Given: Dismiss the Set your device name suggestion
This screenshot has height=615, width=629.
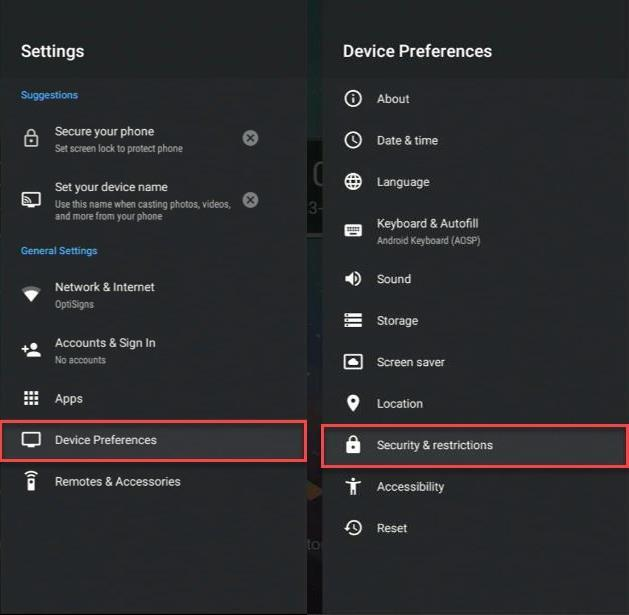Looking at the screenshot, I should click(251, 200).
